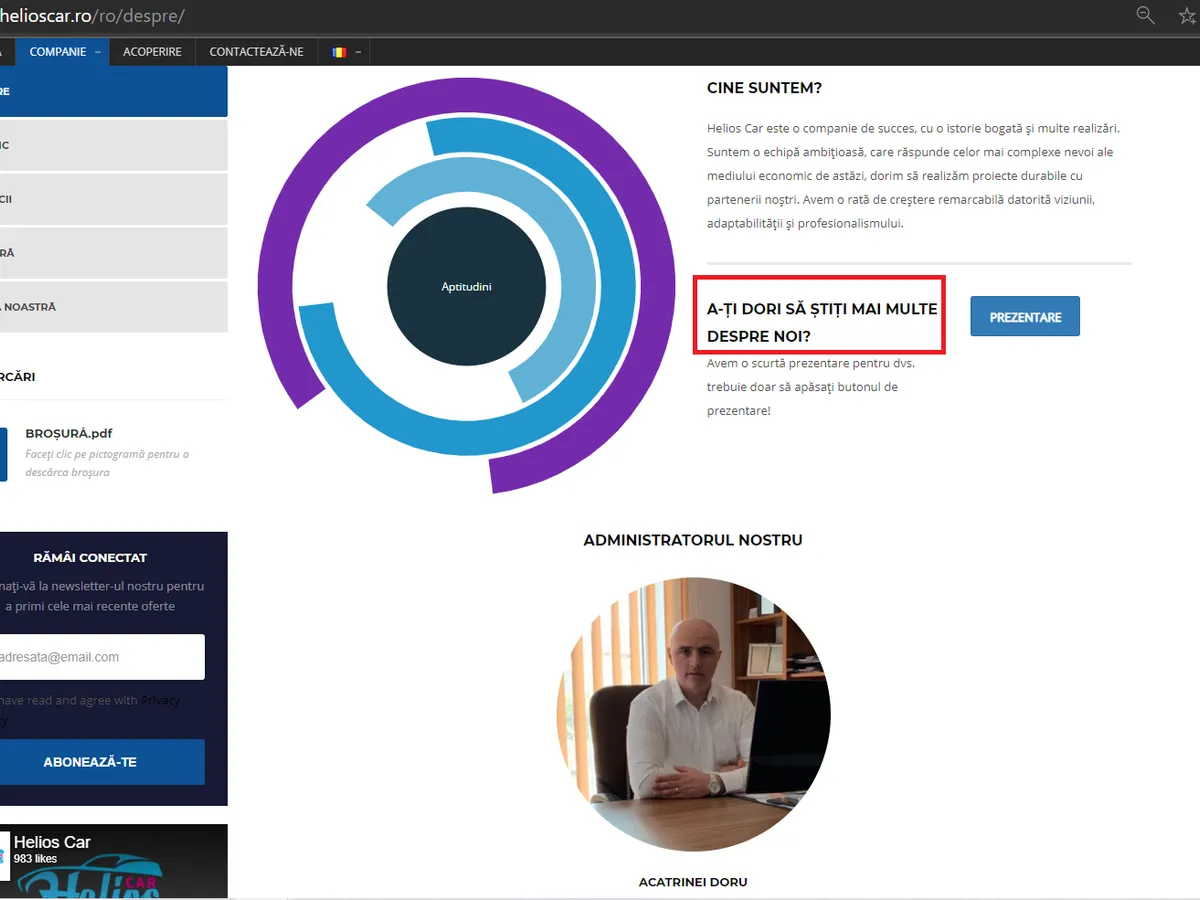Go to the CONTACTEAZĂ-NE page
The width and height of the screenshot is (1200, 900).
(256, 52)
